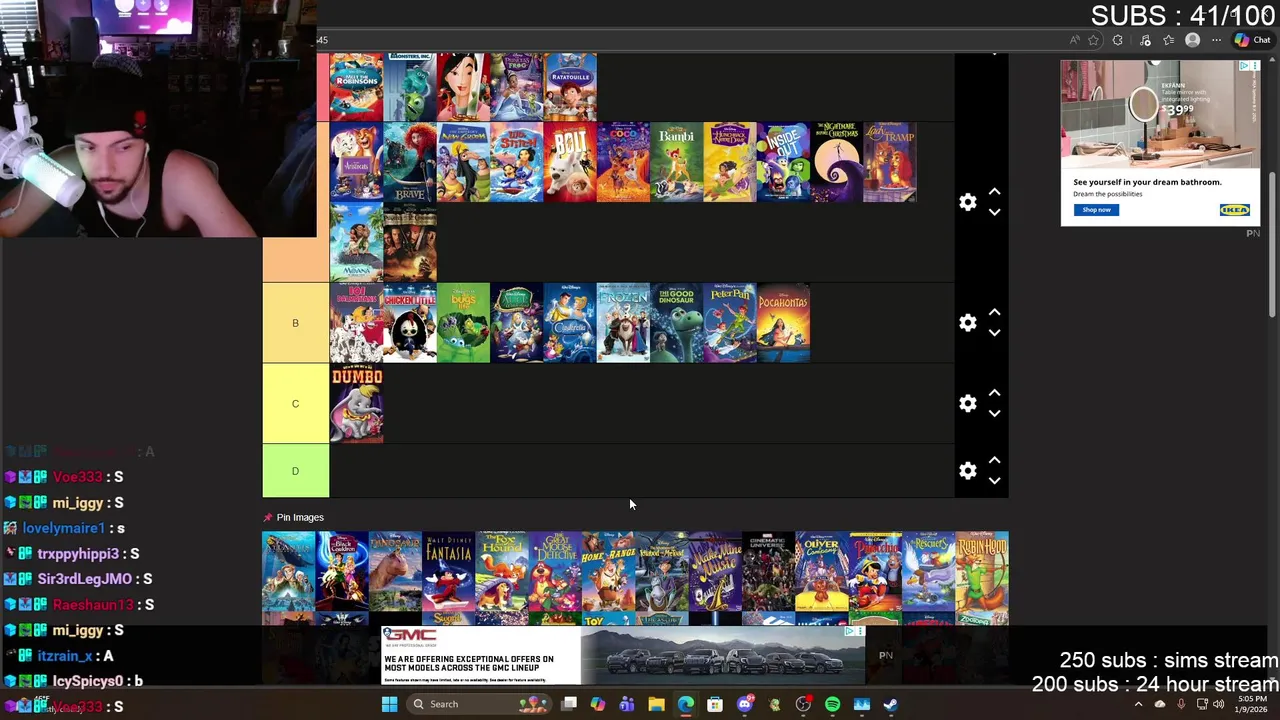Screen dimensions: 1280x720
Task: Add page to favorites with star icon
Action: click(x=1093, y=40)
